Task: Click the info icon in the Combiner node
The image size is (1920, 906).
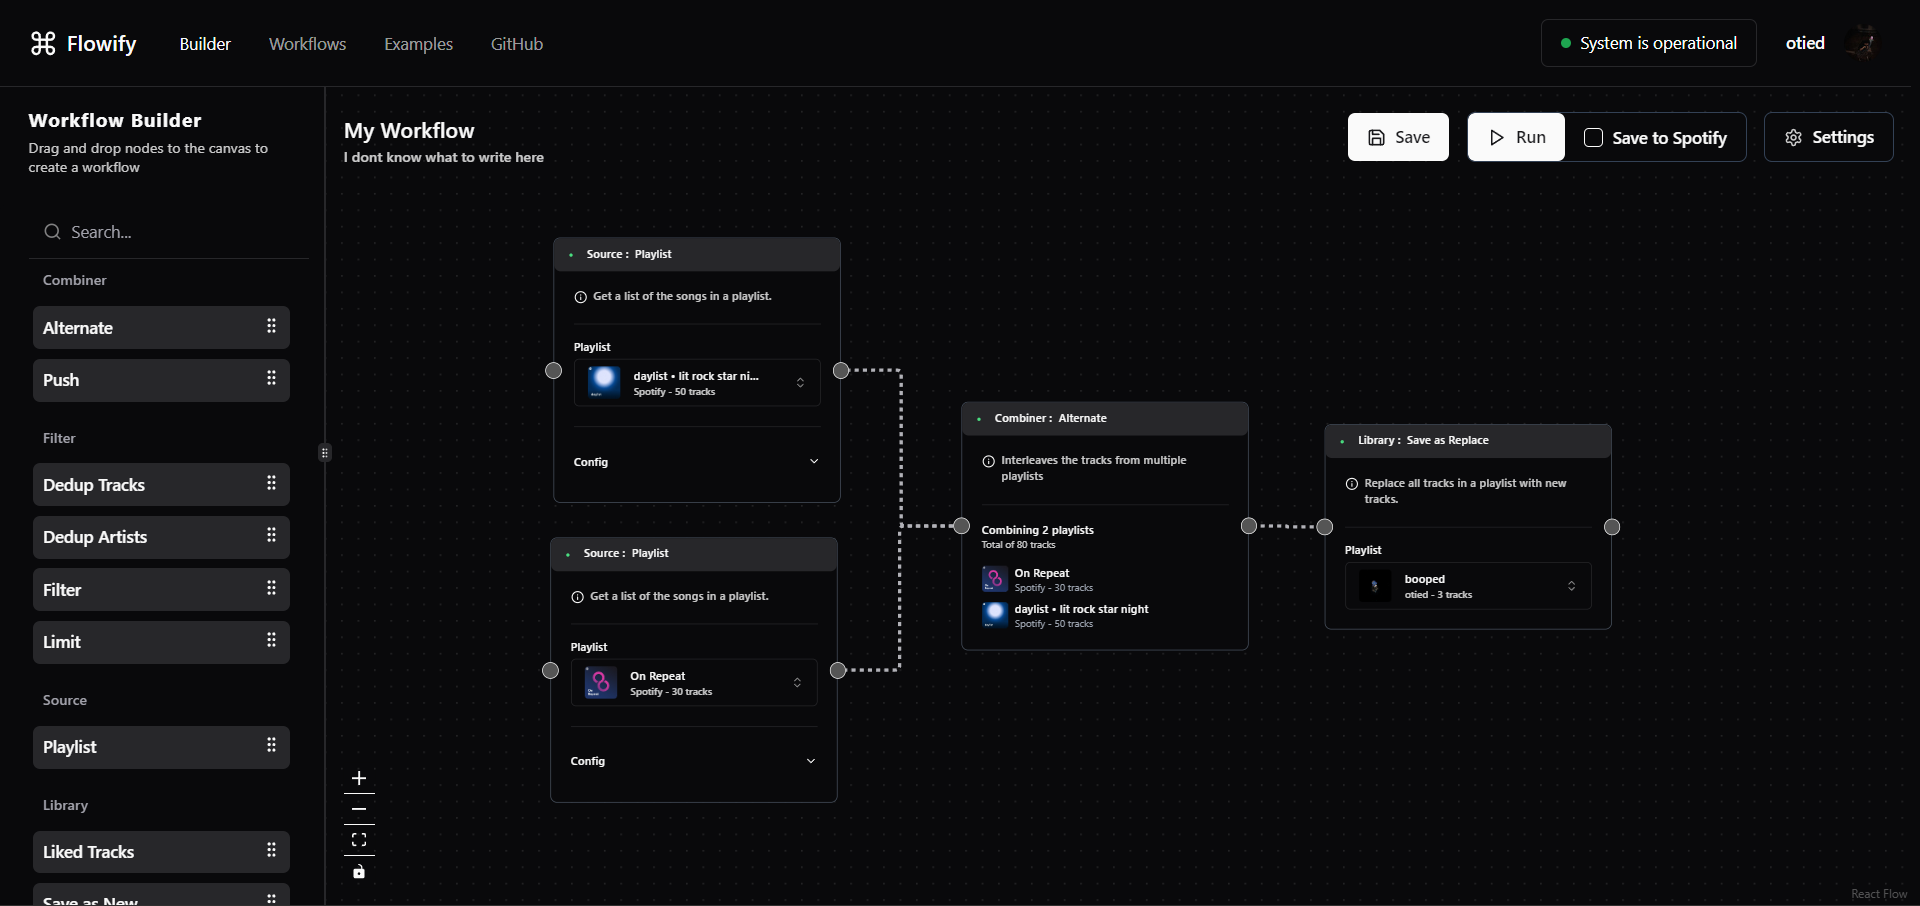Action: click(x=989, y=461)
